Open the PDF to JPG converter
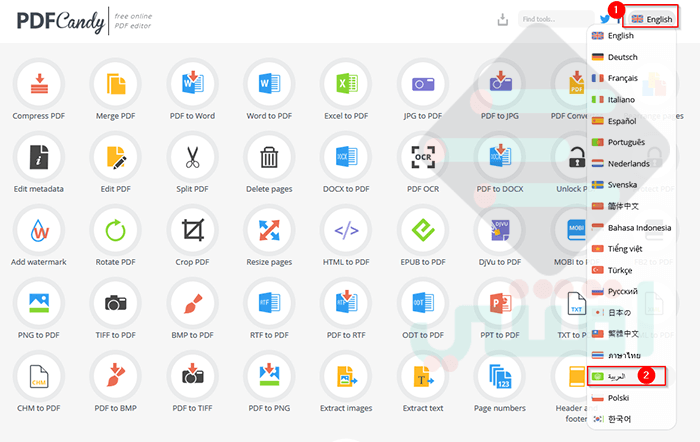The width and height of the screenshot is (700, 442). tap(500, 84)
